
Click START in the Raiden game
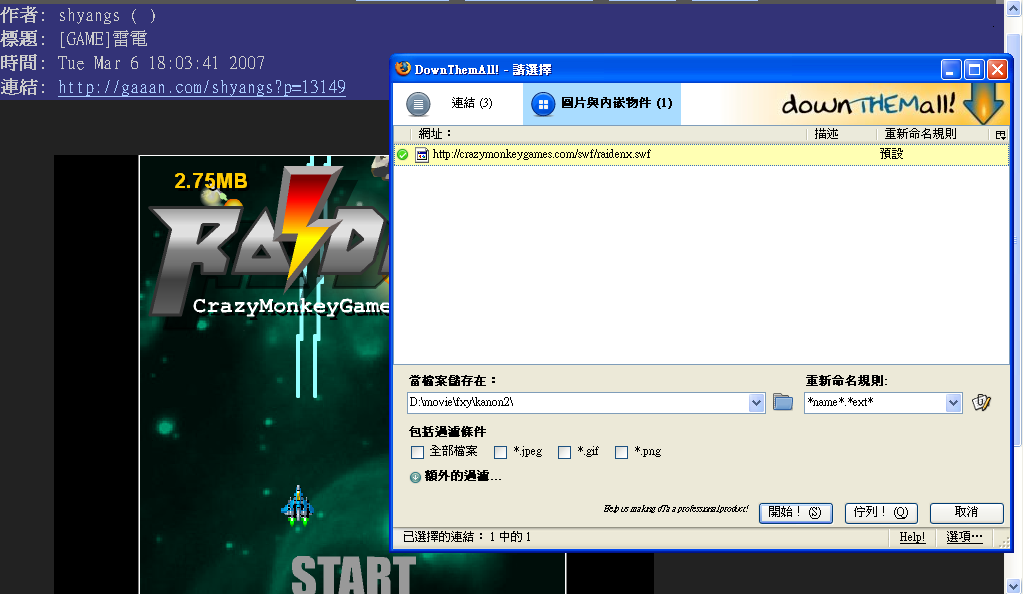353,574
